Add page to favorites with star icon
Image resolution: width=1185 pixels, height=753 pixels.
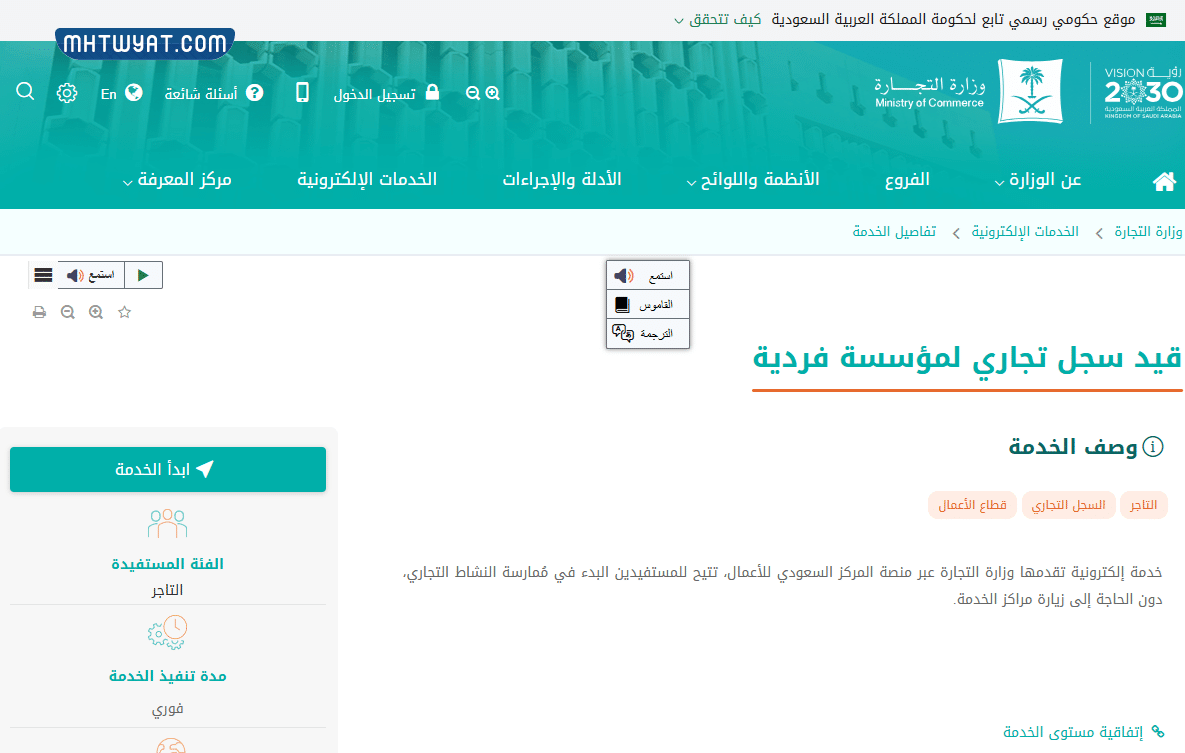[125, 312]
